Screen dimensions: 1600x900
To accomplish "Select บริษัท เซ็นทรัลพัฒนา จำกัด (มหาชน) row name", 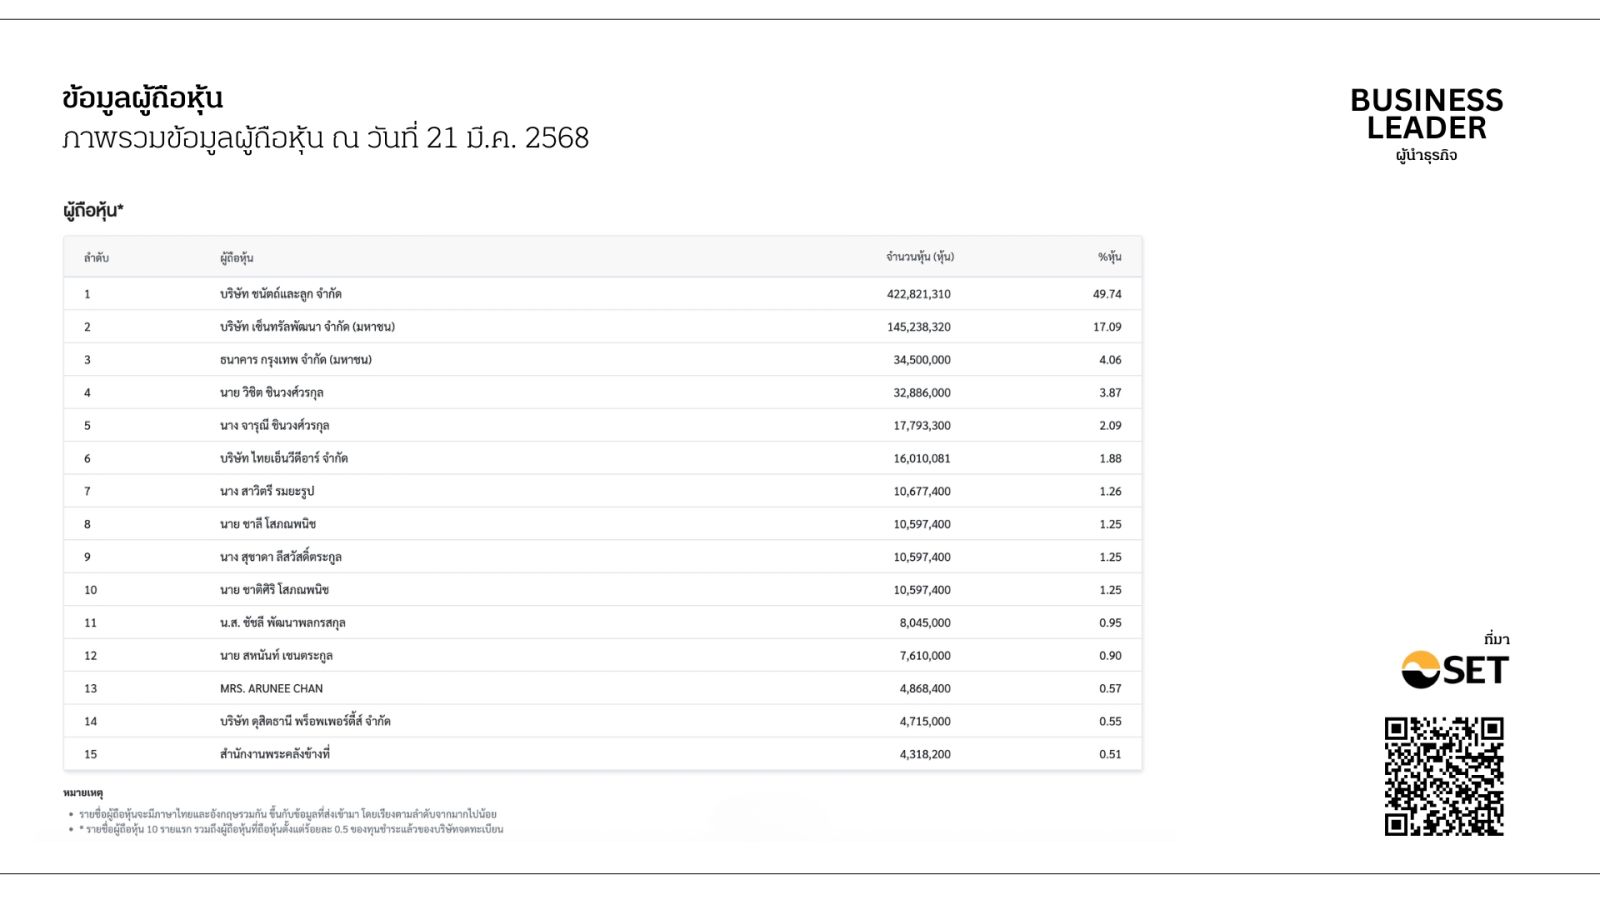I will (307, 327).
